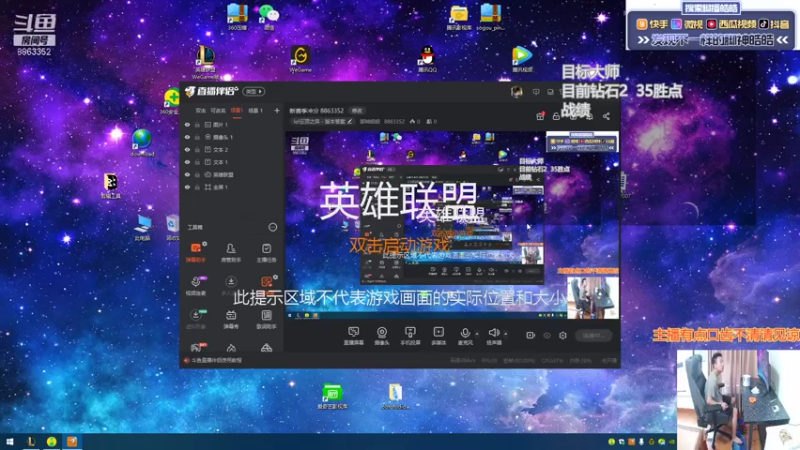Open the virtual avatar tool with the NEW badge
The width and height of the screenshot is (800, 450).
coord(196,319)
